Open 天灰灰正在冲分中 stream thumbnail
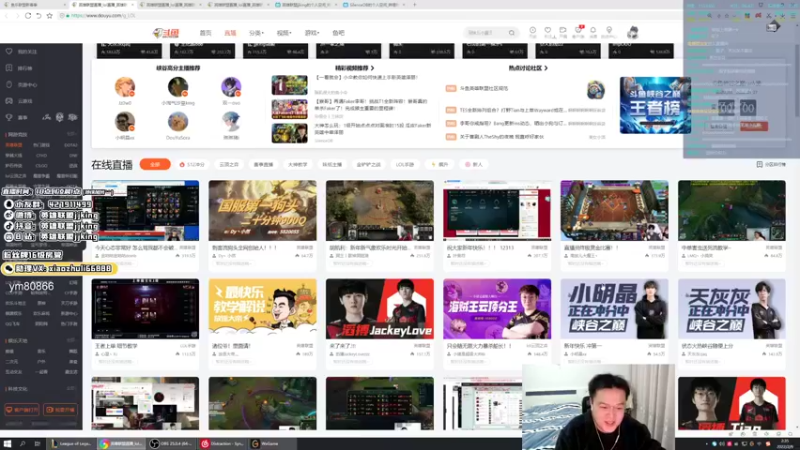This screenshot has width=800, height=450. click(x=732, y=309)
